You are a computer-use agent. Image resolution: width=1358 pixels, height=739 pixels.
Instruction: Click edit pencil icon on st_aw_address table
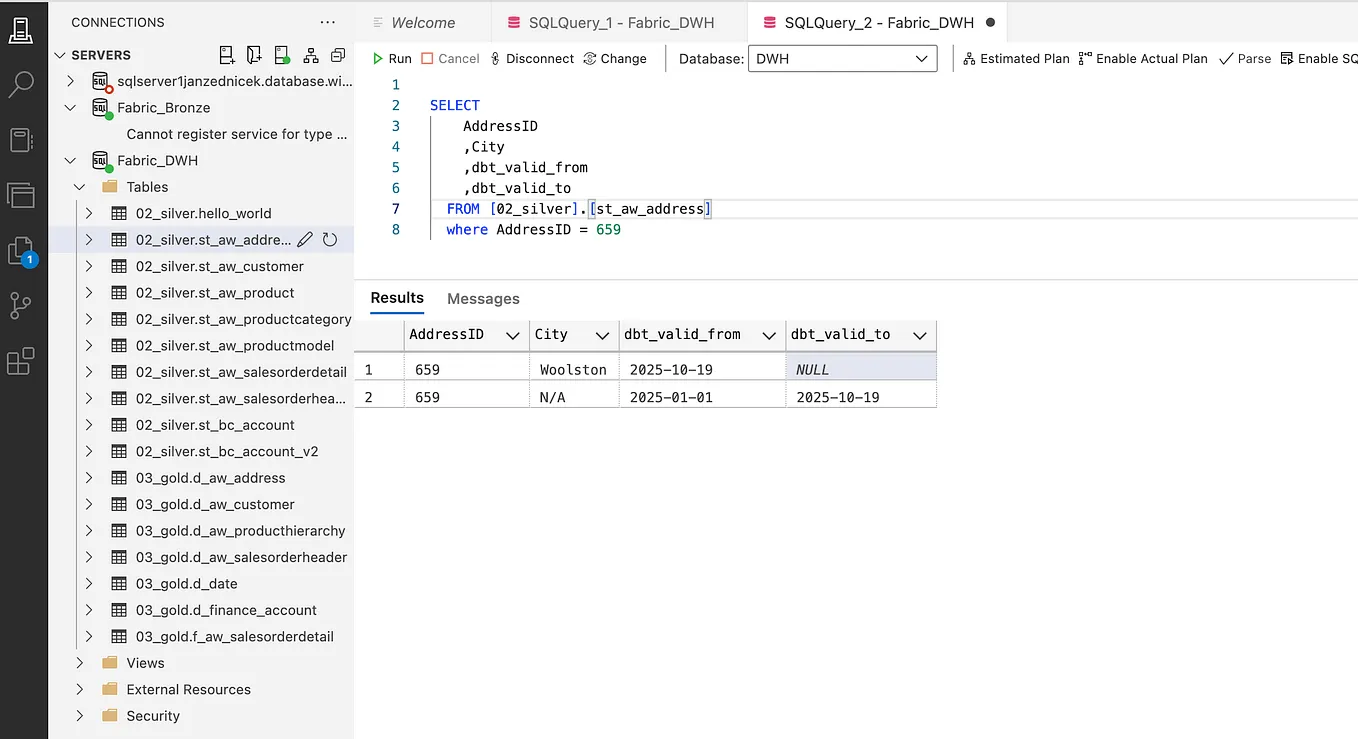point(305,240)
